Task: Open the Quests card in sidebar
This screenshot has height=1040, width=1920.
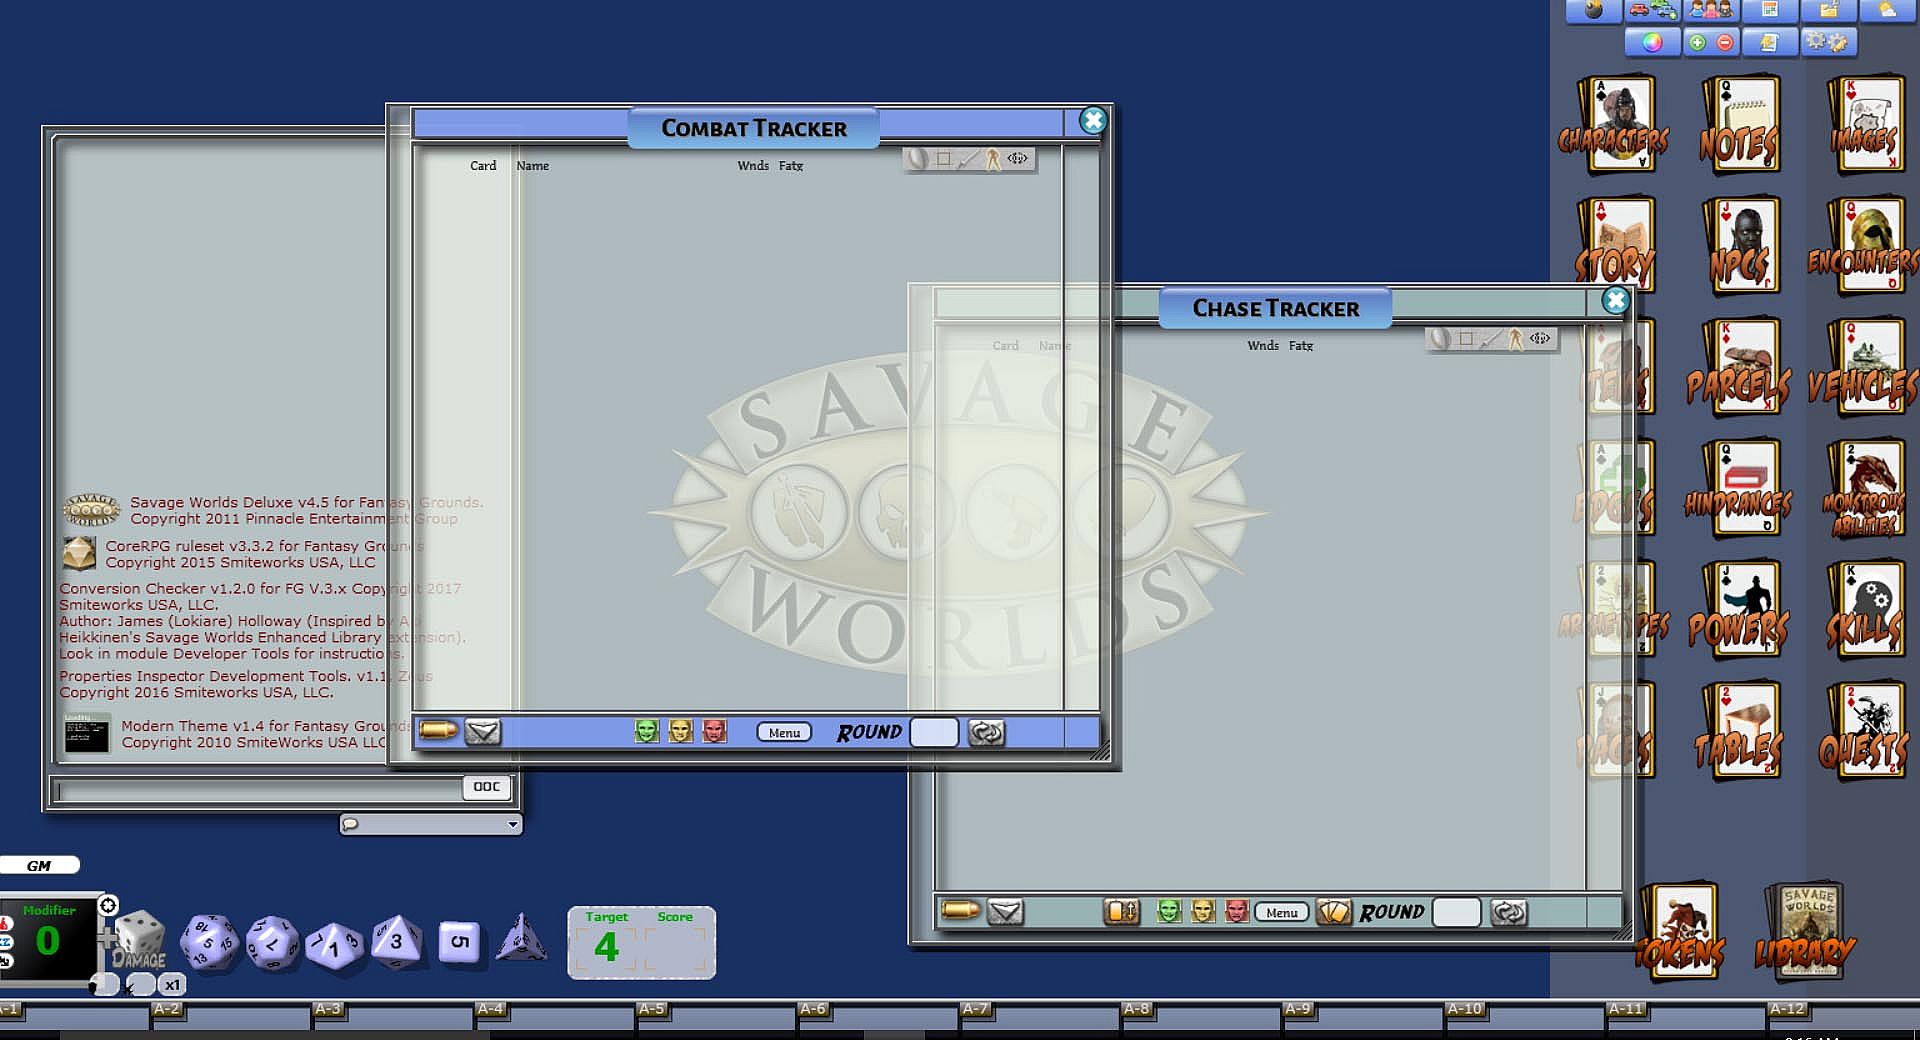Action: [x=1864, y=732]
